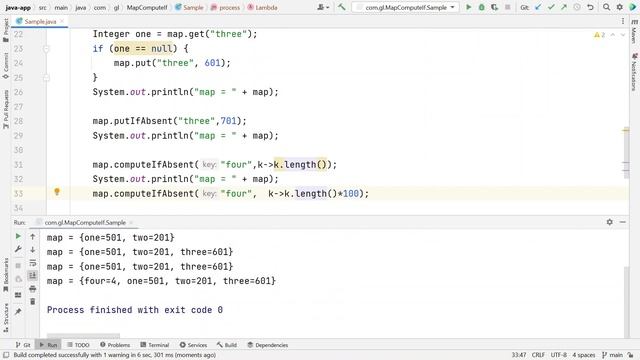Go to the previous highlighted problem arrow
Image resolution: width=640 pixels, height=360 pixels.
(613, 35)
